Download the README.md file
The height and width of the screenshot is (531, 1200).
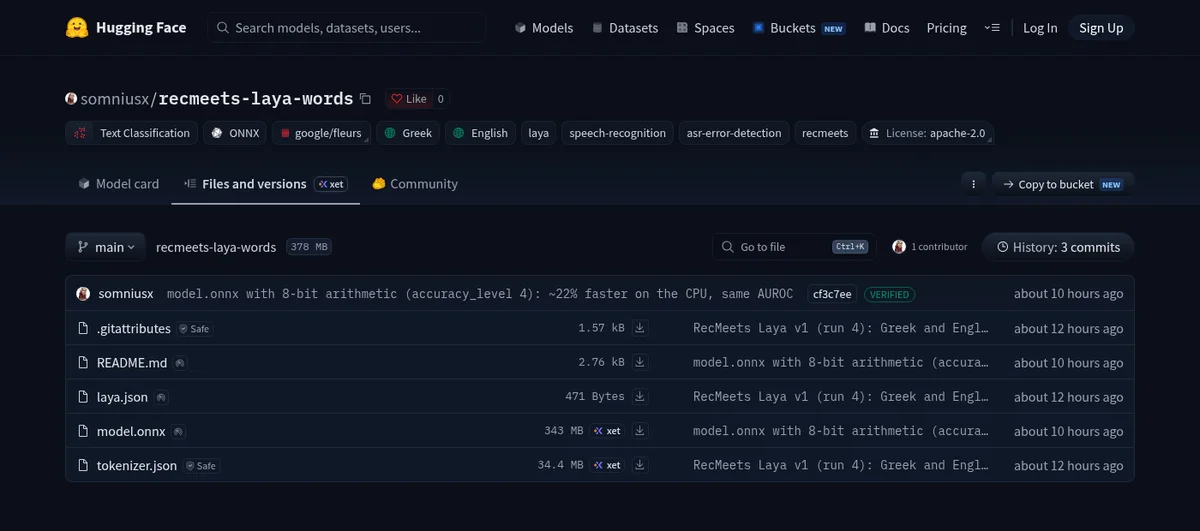tap(640, 362)
